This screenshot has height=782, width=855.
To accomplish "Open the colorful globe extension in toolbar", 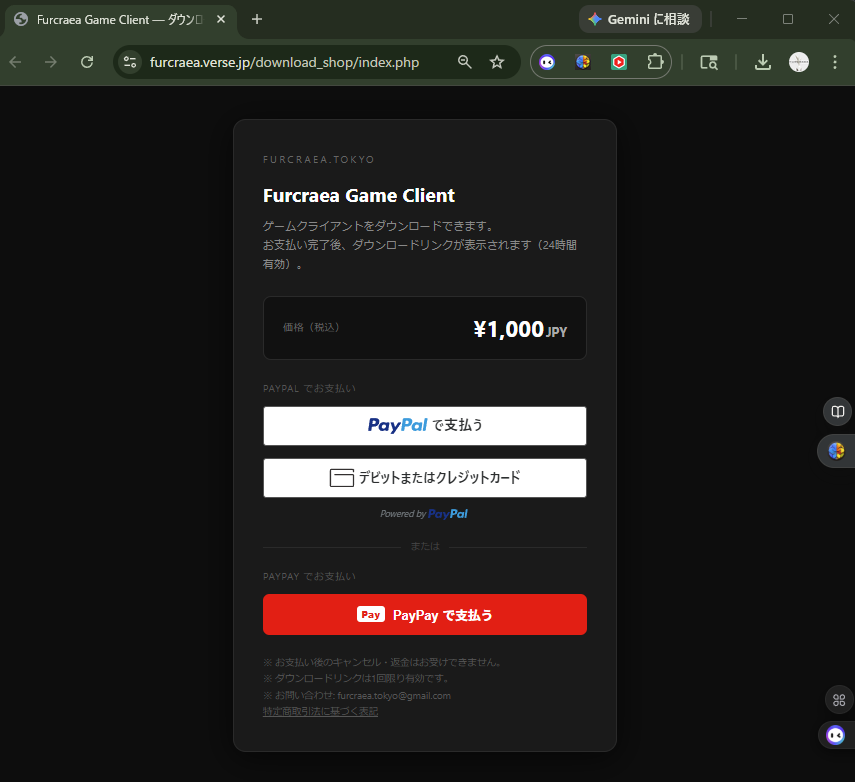I will [x=583, y=62].
